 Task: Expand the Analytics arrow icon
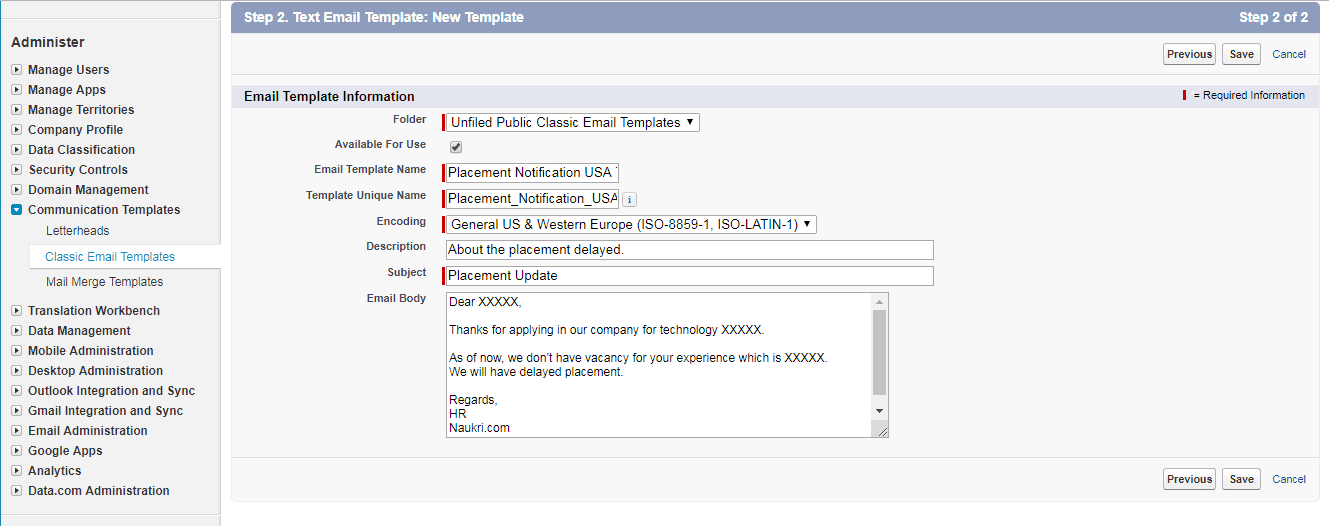click(x=17, y=471)
